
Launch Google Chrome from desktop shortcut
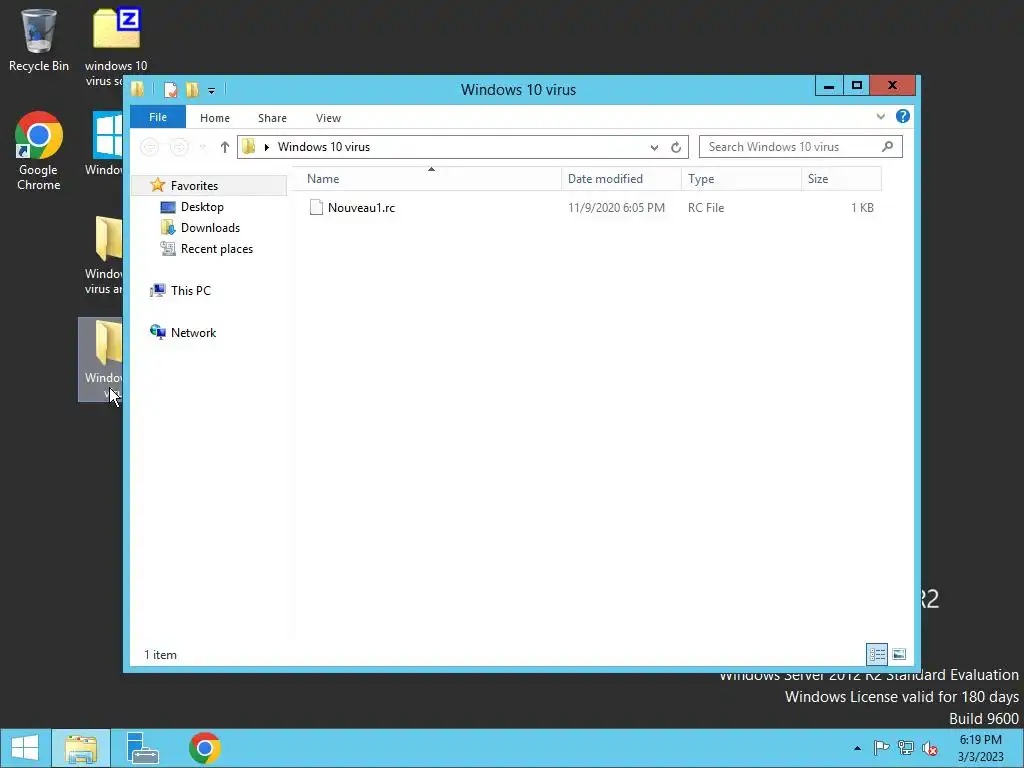39,151
